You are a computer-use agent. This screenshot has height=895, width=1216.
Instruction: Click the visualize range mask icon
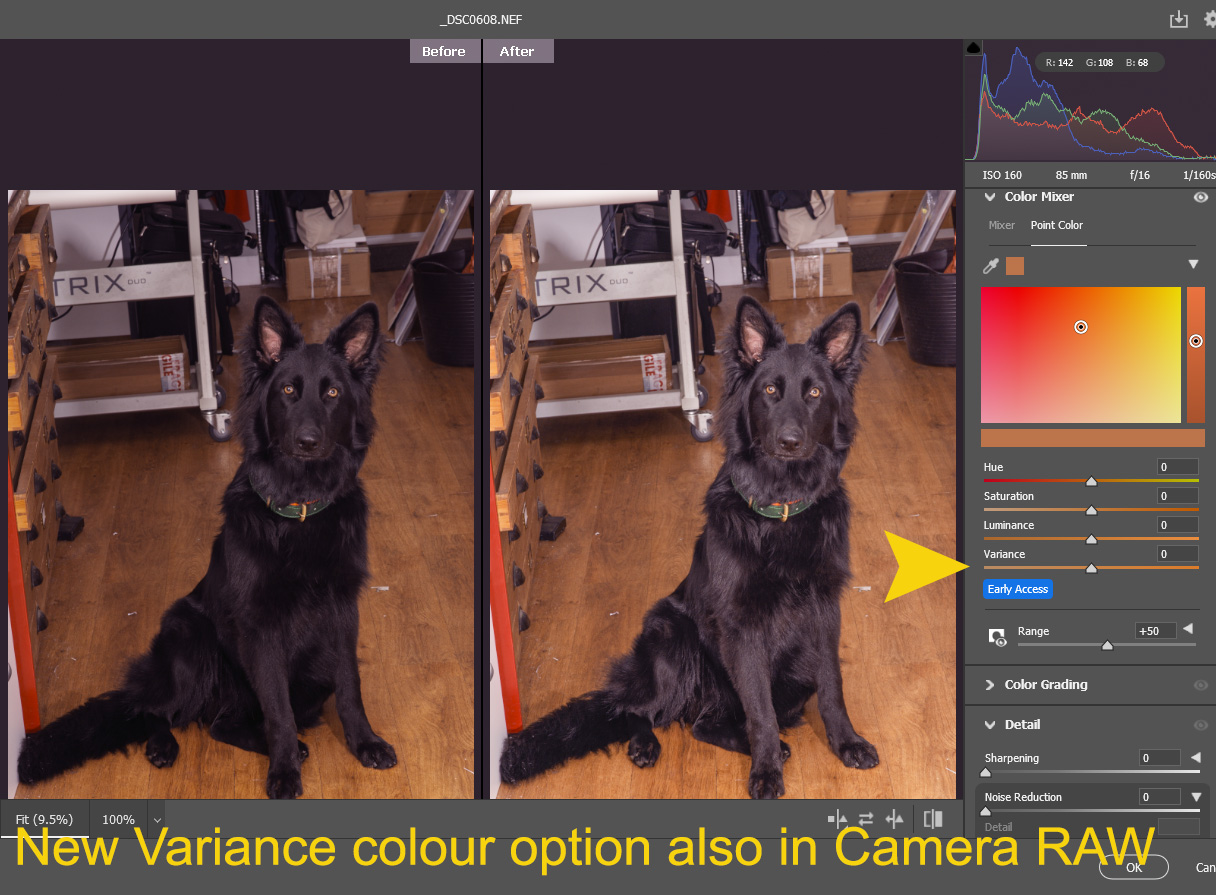click(x=996, y=637)
